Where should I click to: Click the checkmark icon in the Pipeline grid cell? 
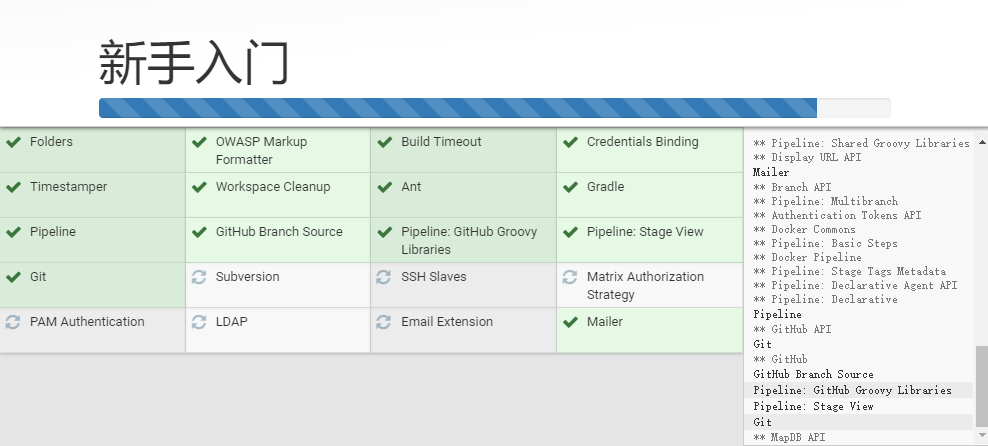coord(13,232)
